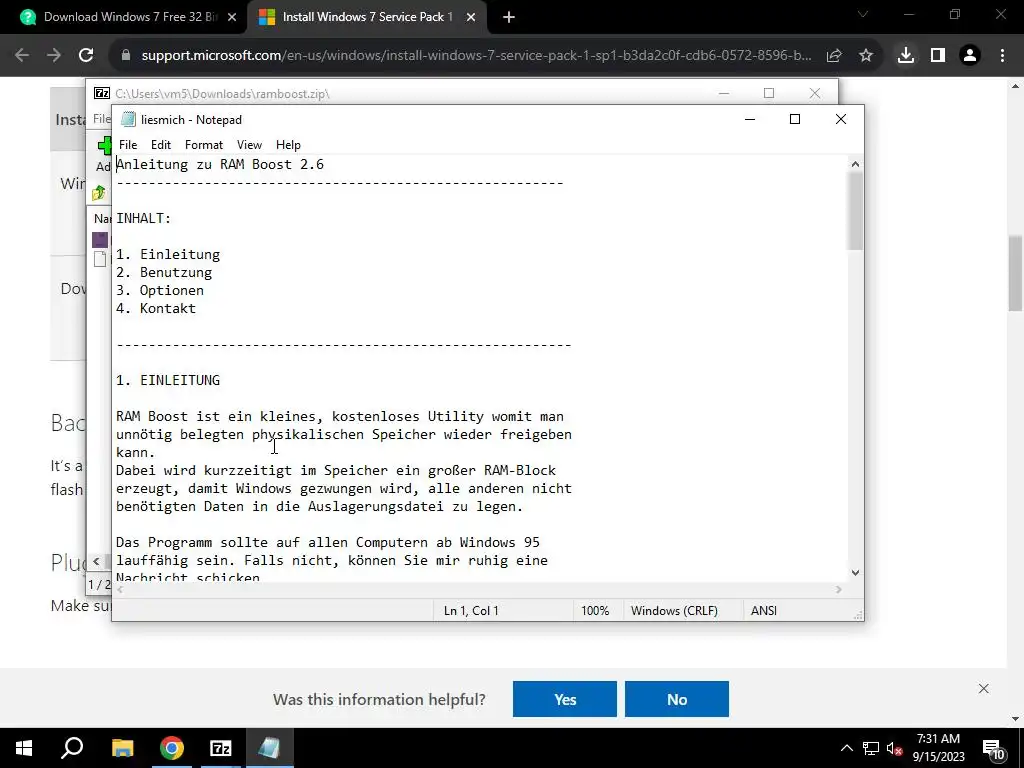Viewport: 1024px width, 768px height.
Task: Share this page via Chrome share icon
Action: click(834, 56)
